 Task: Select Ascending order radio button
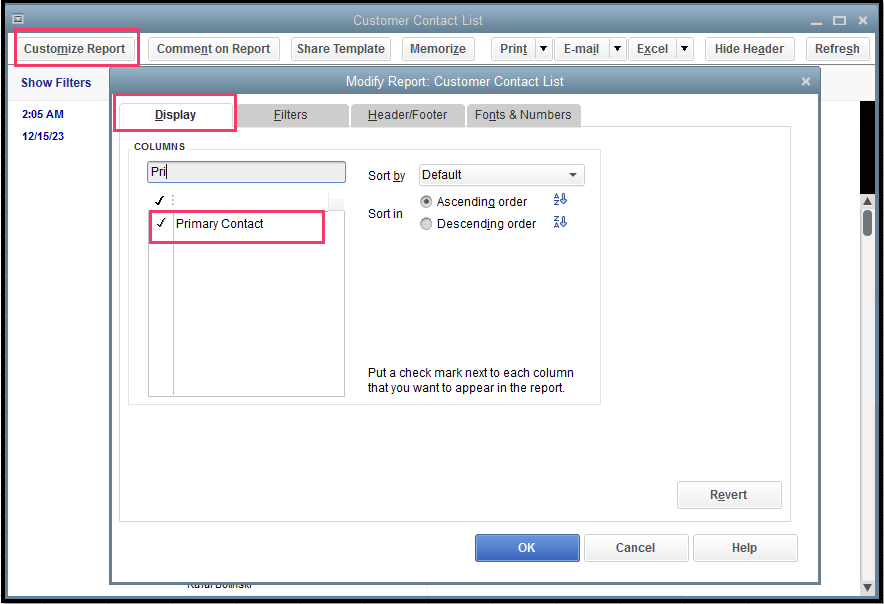tap(426, 202)
